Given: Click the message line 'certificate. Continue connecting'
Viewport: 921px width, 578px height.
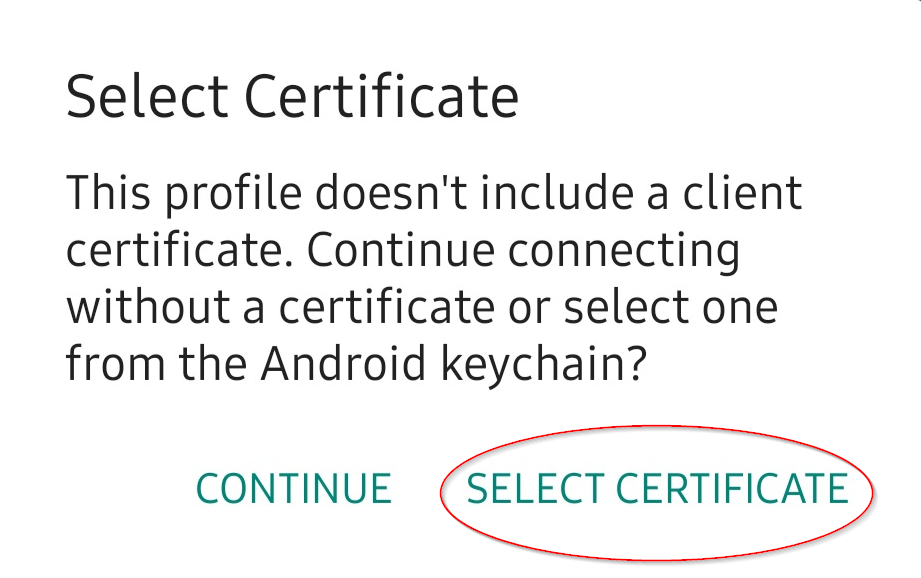Looking at the screenshot, I should tap(403, 250).
